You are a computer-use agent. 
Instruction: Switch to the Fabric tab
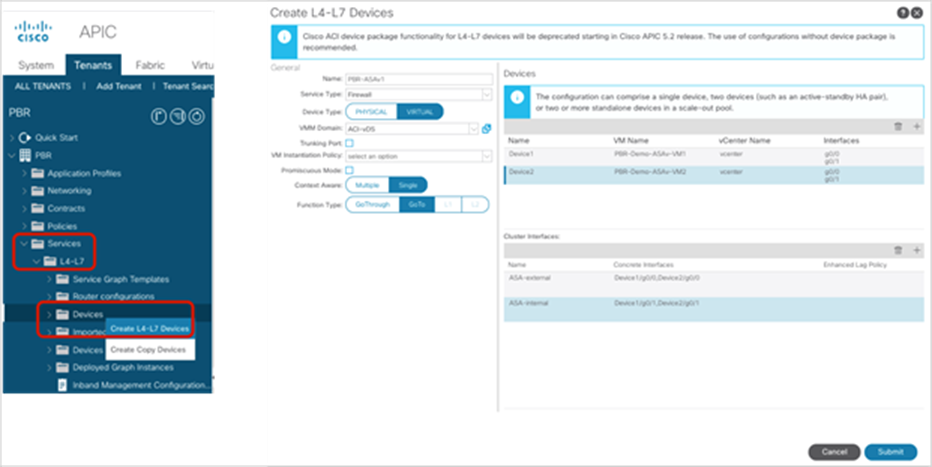click(x=150, y=65)
